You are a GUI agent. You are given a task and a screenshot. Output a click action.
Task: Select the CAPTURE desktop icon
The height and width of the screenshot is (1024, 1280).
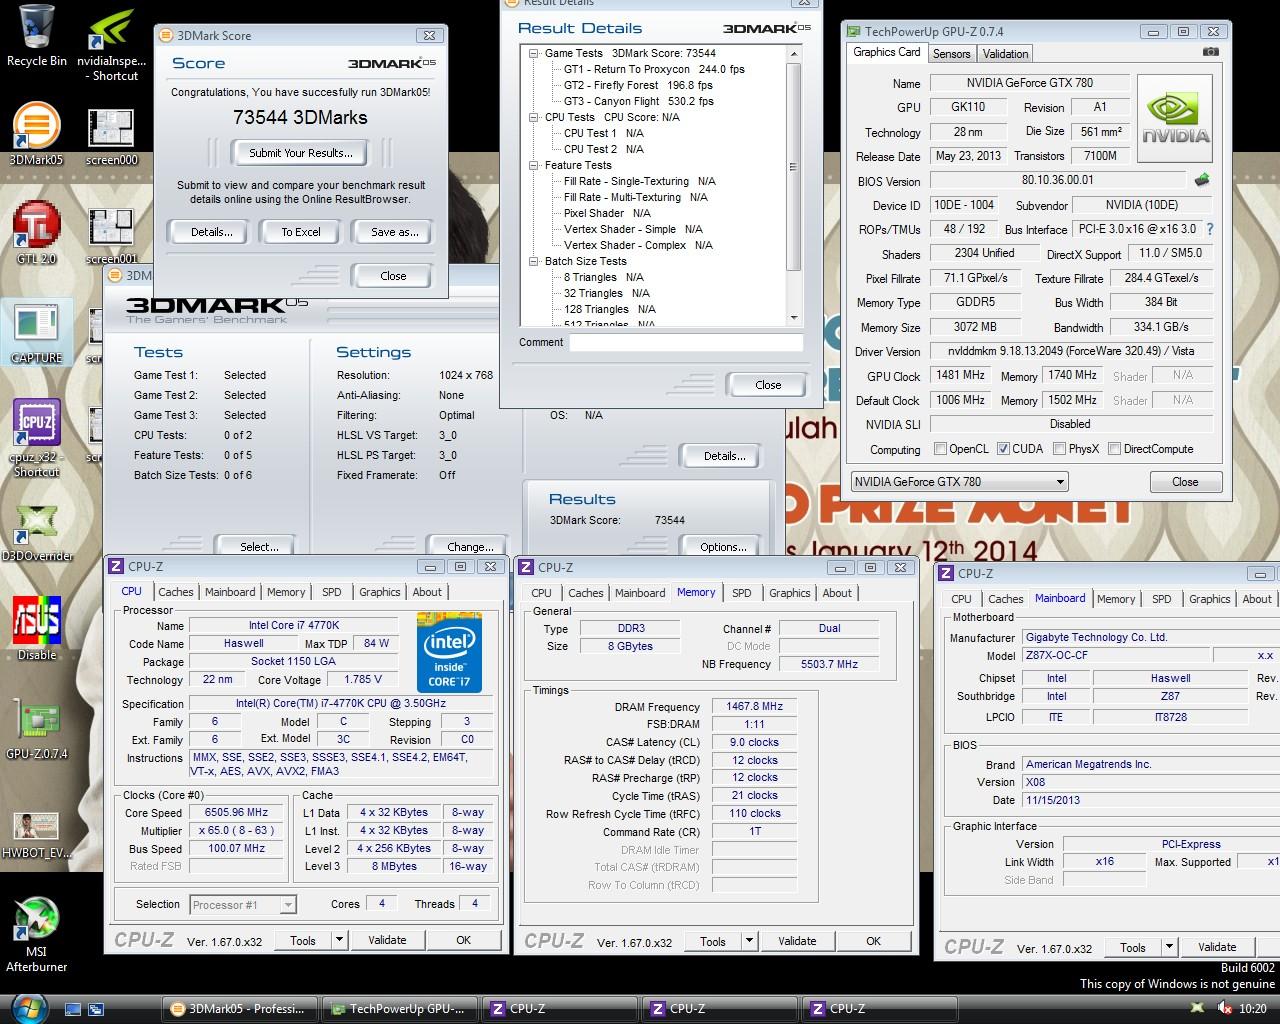[37, 331]
